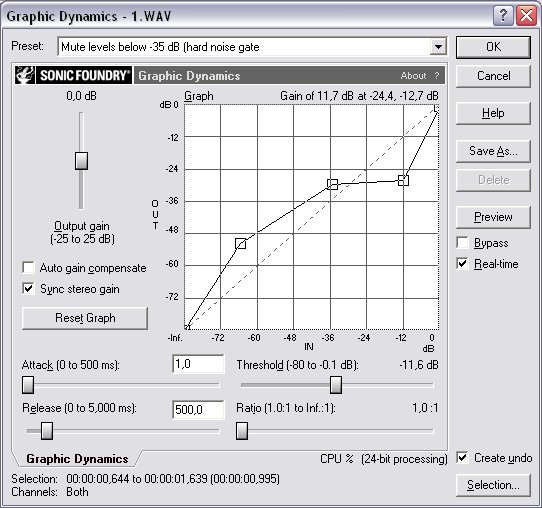Viewport: 542px width, 508px height.
Task: Click the title bar help question mark
Action: click(503, 16)
